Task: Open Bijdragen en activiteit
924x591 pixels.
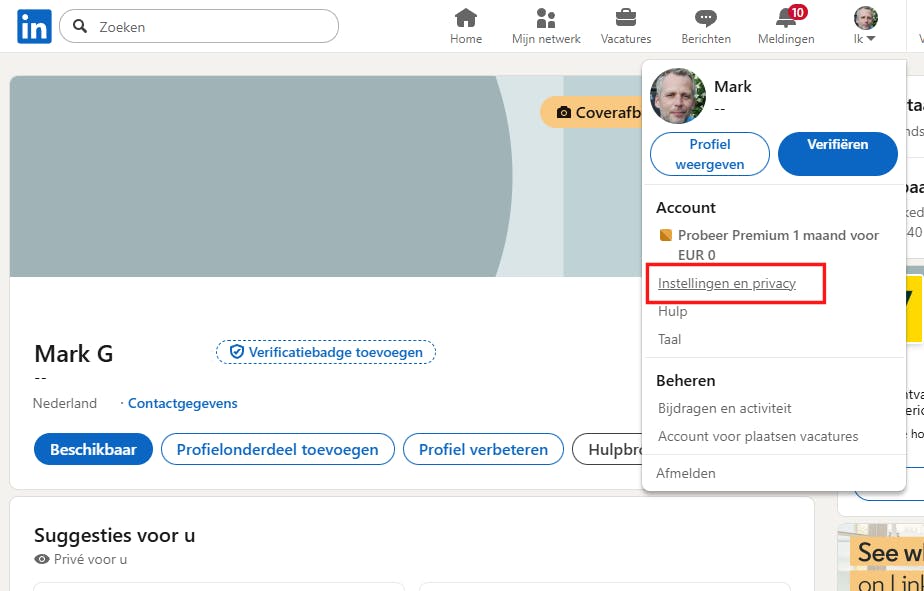Action: point(724,408)
